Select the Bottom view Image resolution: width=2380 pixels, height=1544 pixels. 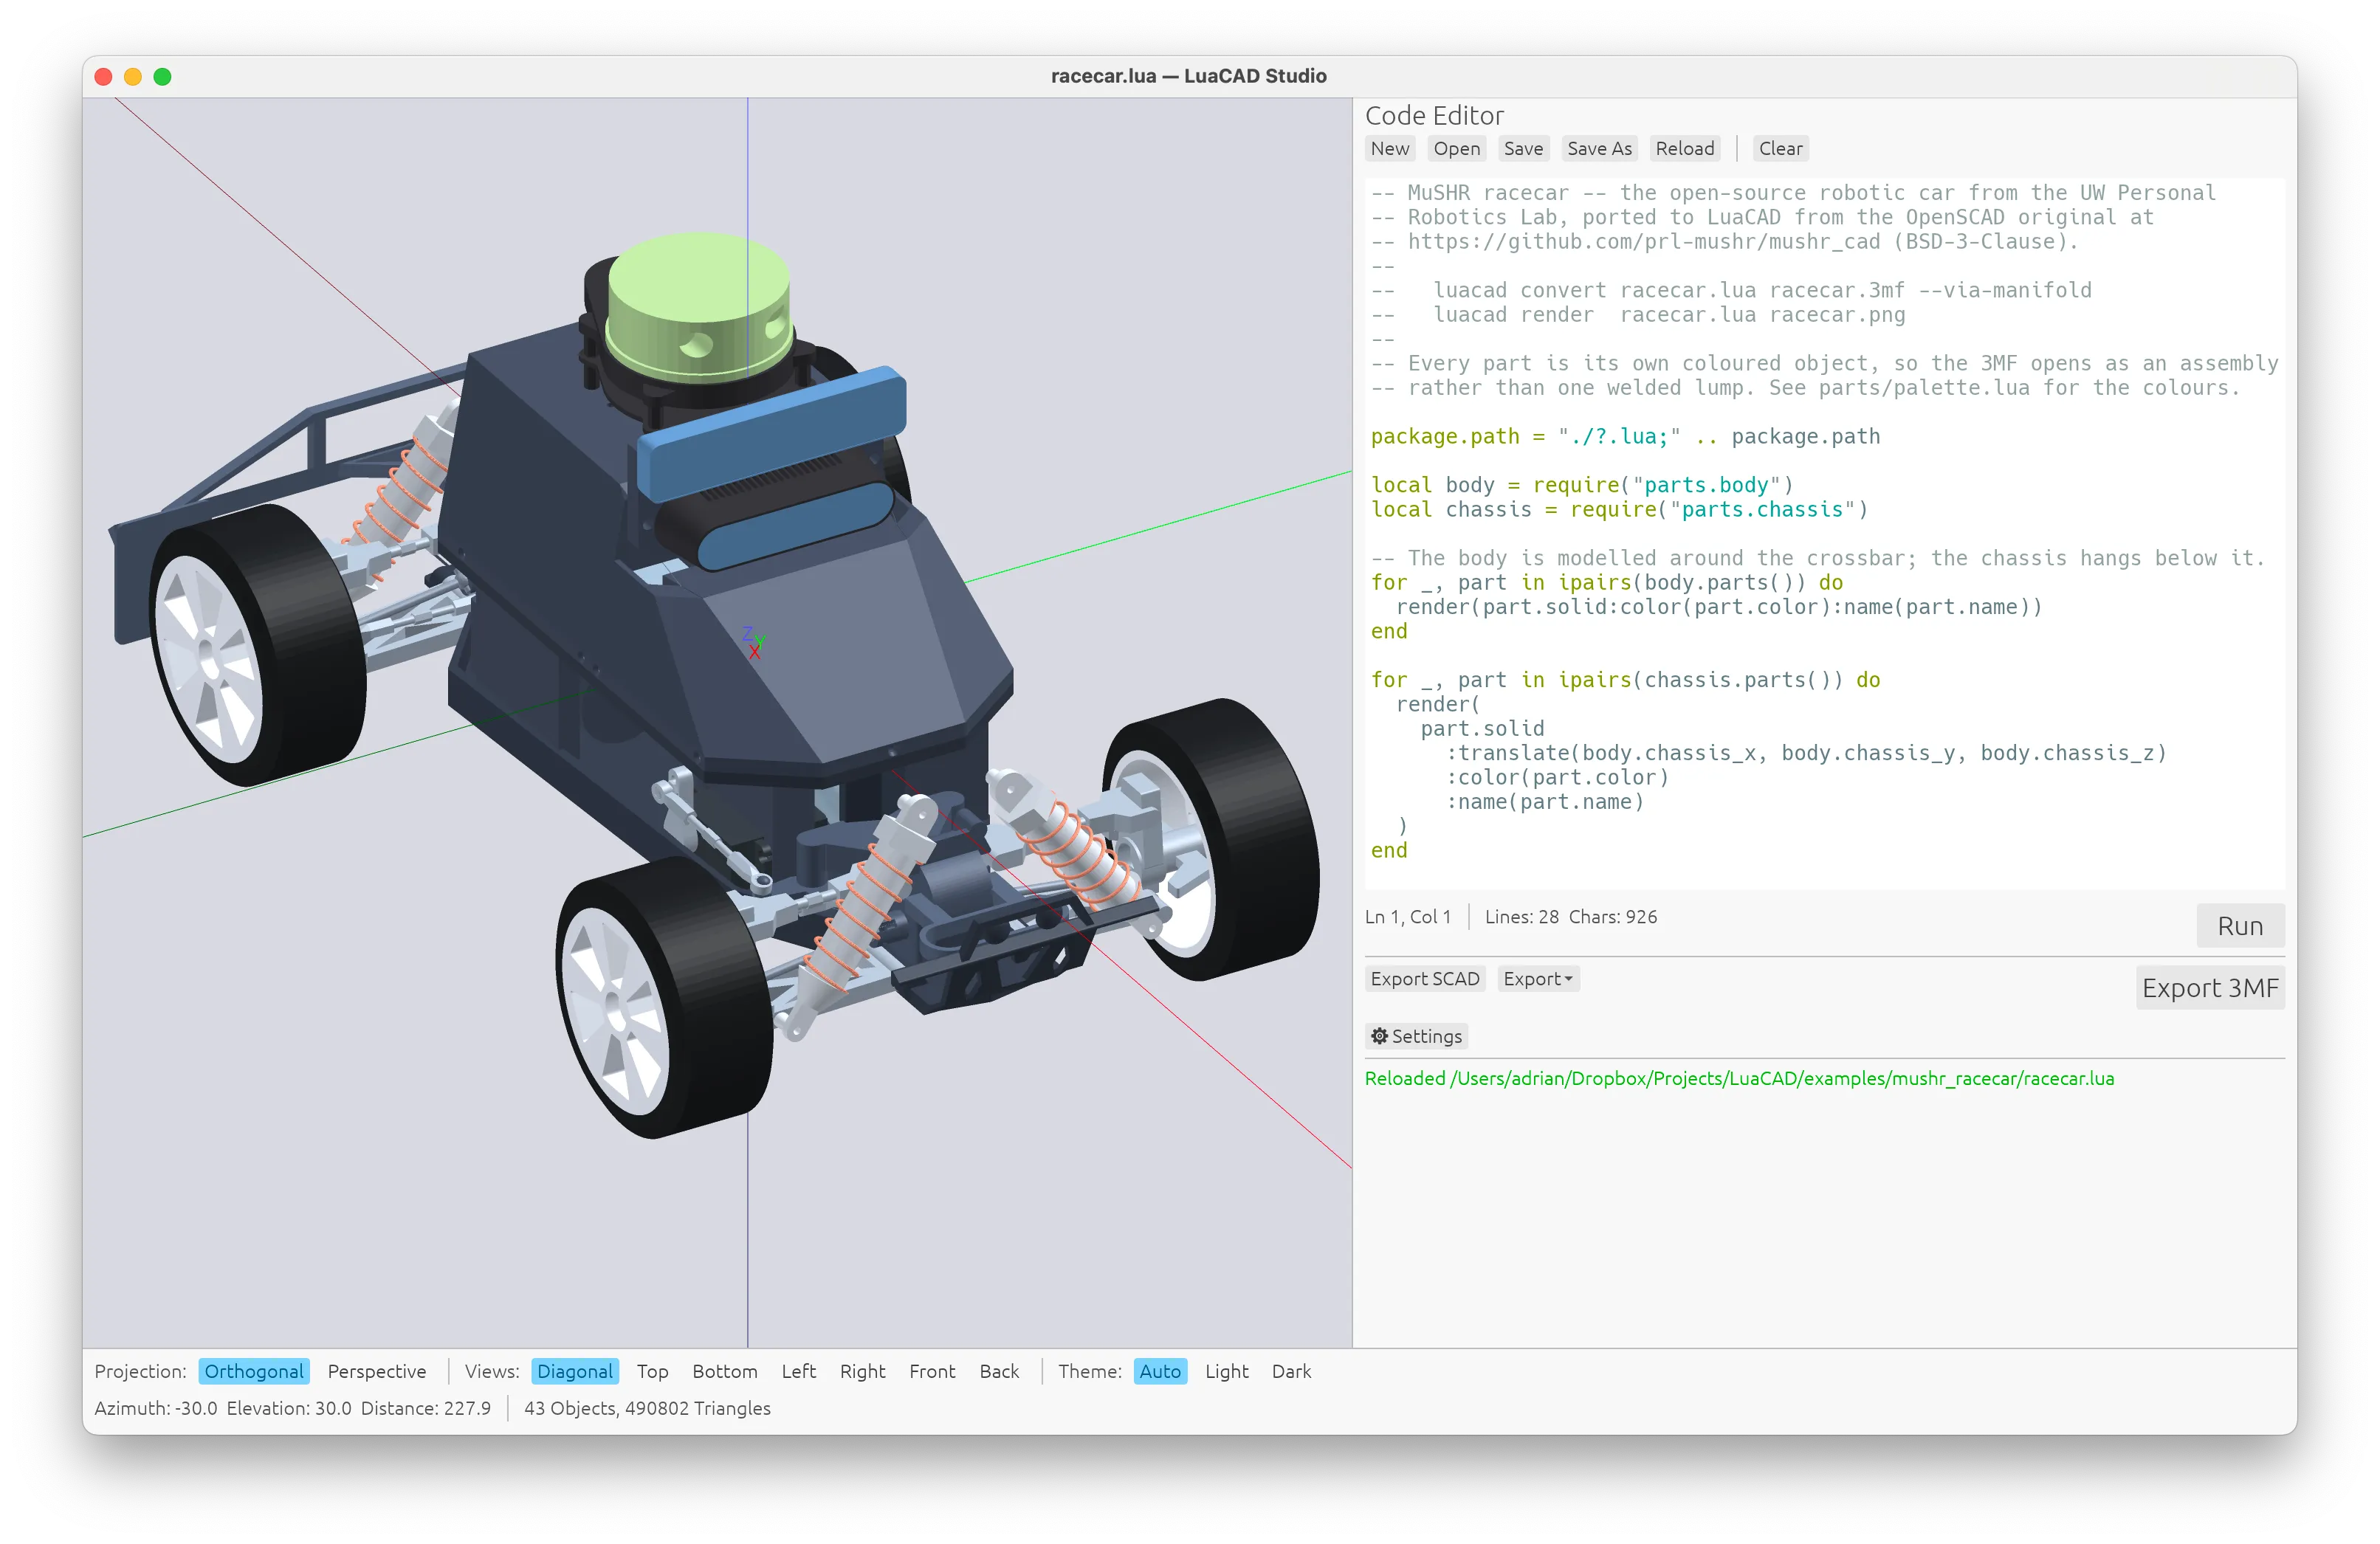click(x=725, y=1371)
